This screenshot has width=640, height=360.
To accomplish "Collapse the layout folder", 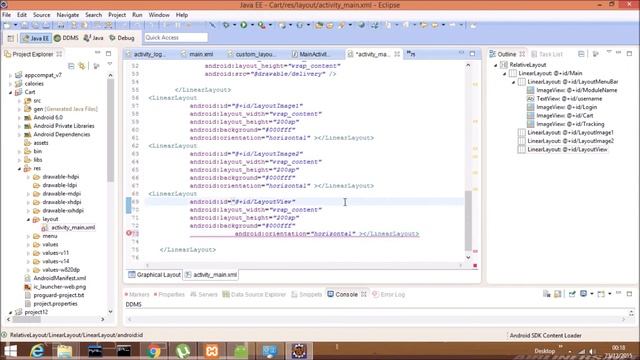I will point(28,220).
